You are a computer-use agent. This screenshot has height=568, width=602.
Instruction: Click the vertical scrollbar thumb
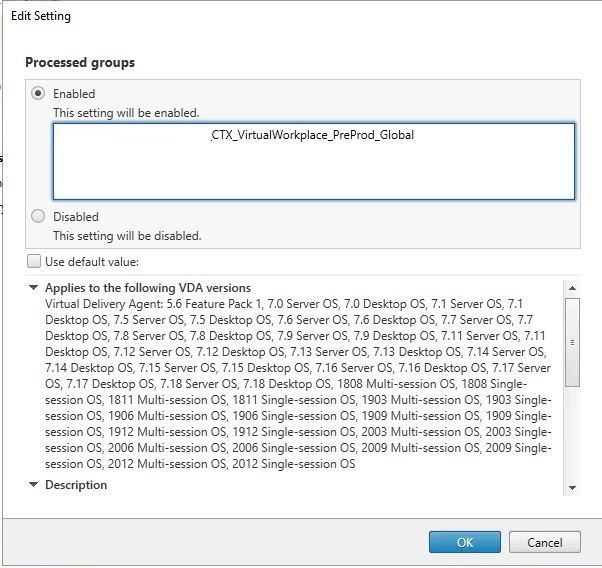tap(572, 341)
